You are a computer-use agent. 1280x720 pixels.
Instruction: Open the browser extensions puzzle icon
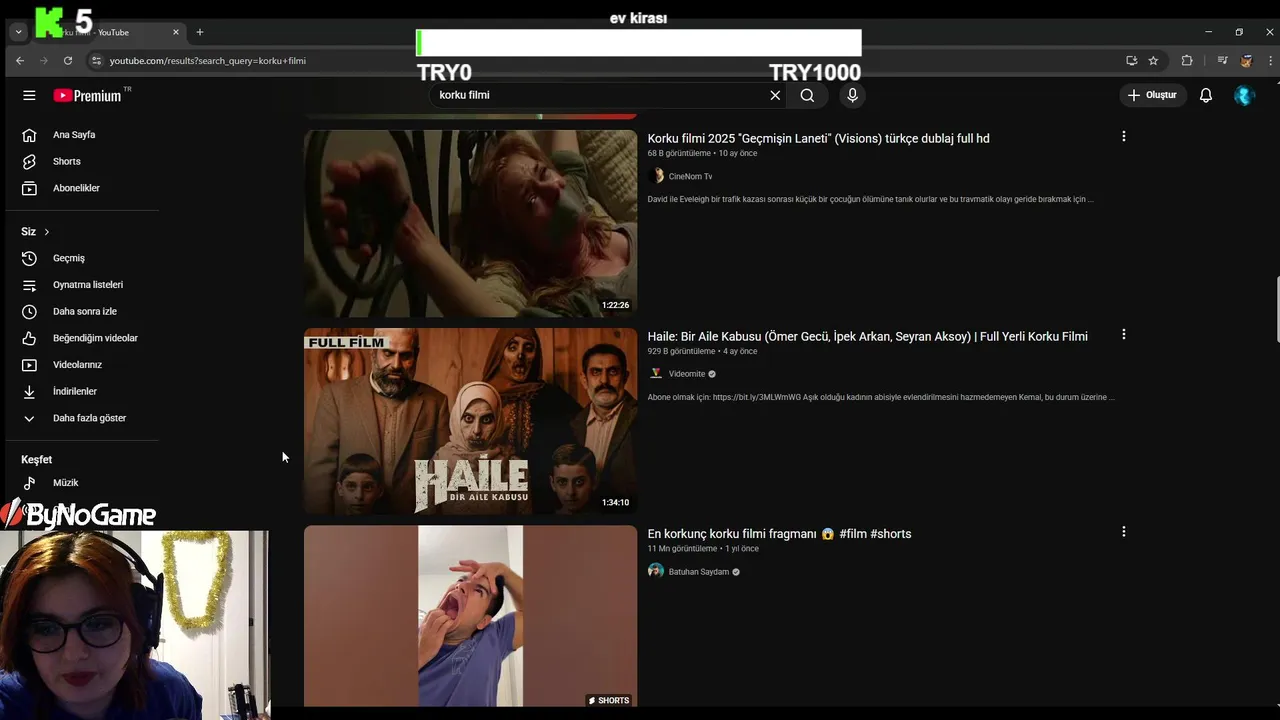pos(1187,60)
